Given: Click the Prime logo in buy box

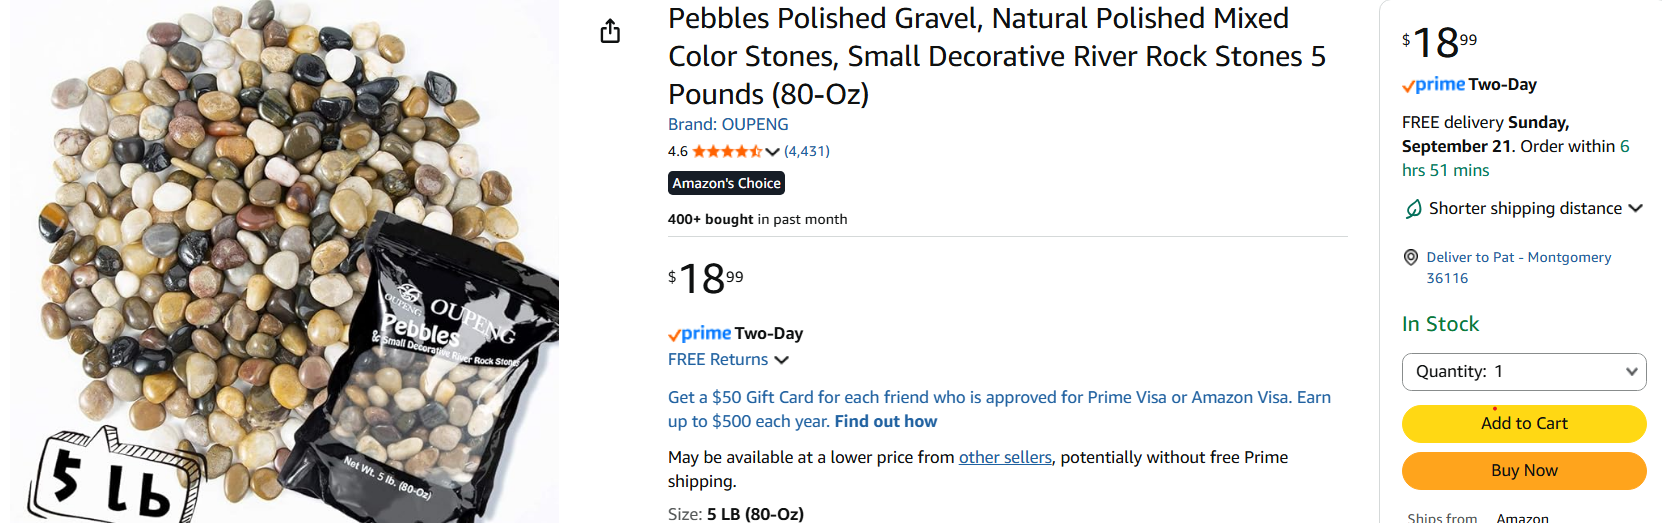Looking at the screenshot, I should (x=1434, y=85).
